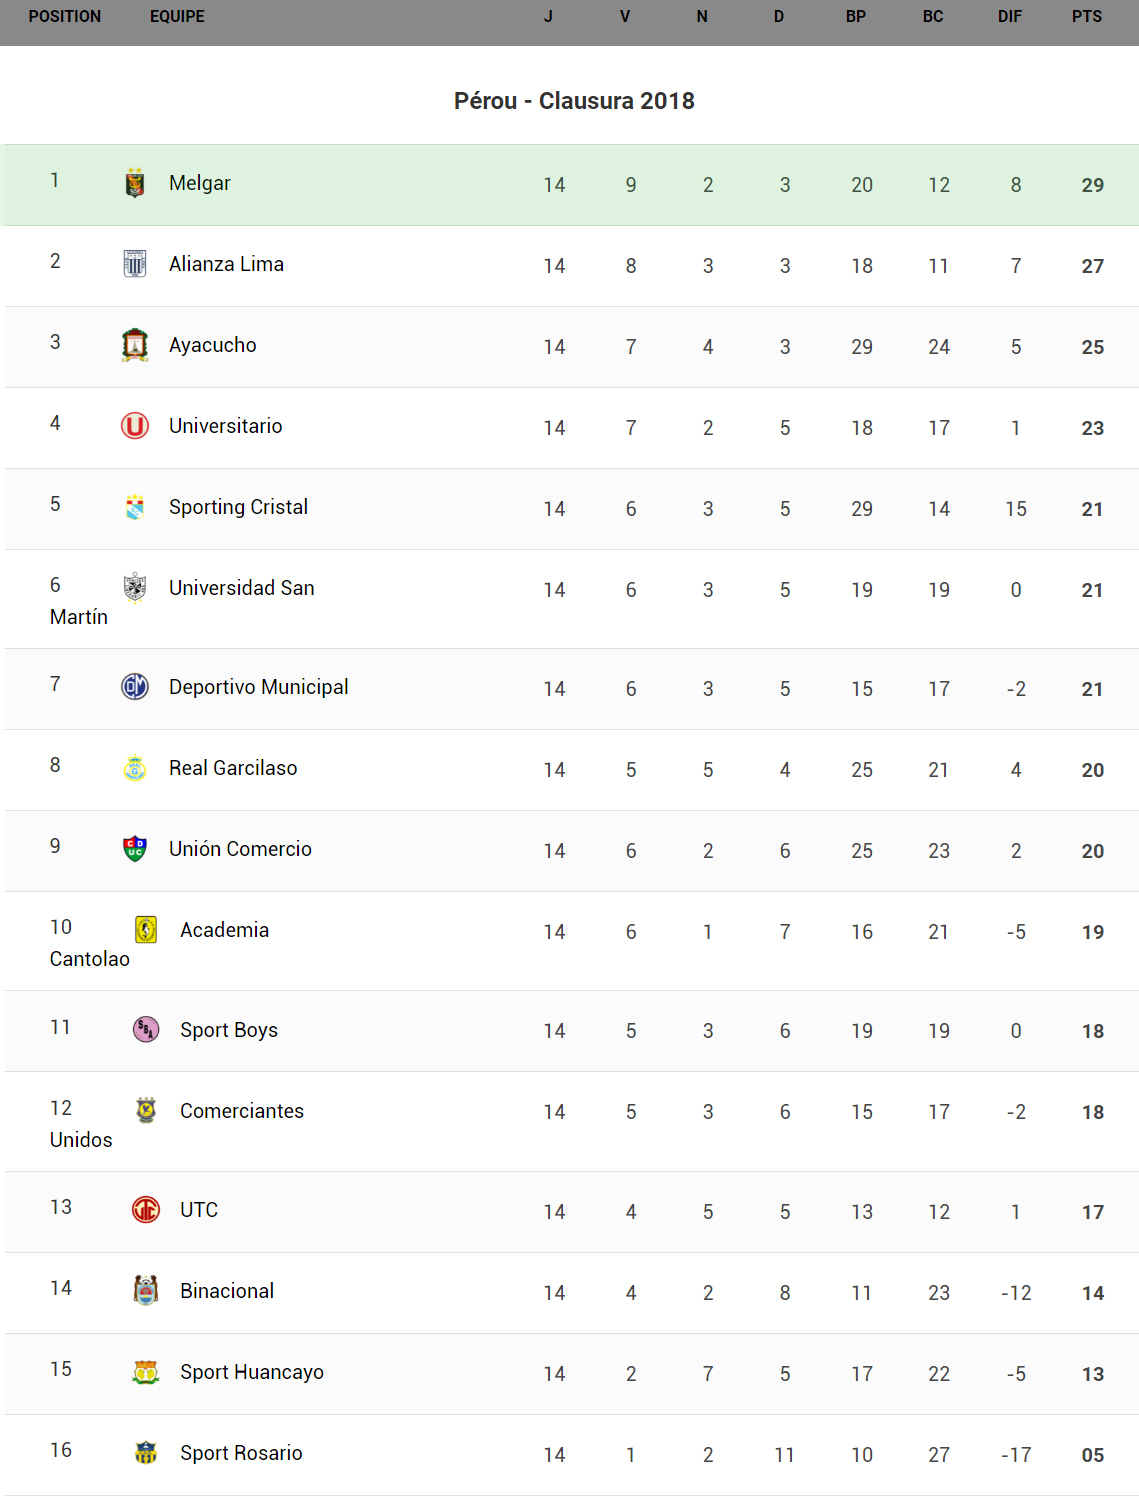Click the Pérou - Clausura 2018 title
The image size is (1139, 1500).
pyautogui.click(x=574, y=101)
